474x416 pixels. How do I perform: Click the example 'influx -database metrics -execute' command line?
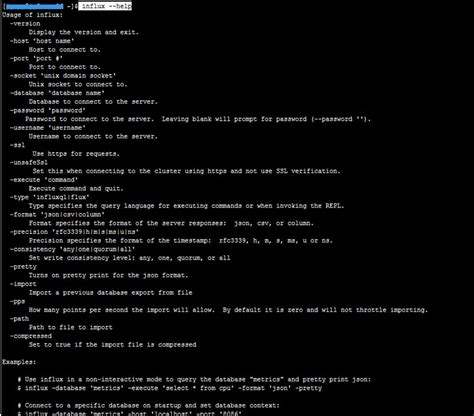tap(170, 388)
